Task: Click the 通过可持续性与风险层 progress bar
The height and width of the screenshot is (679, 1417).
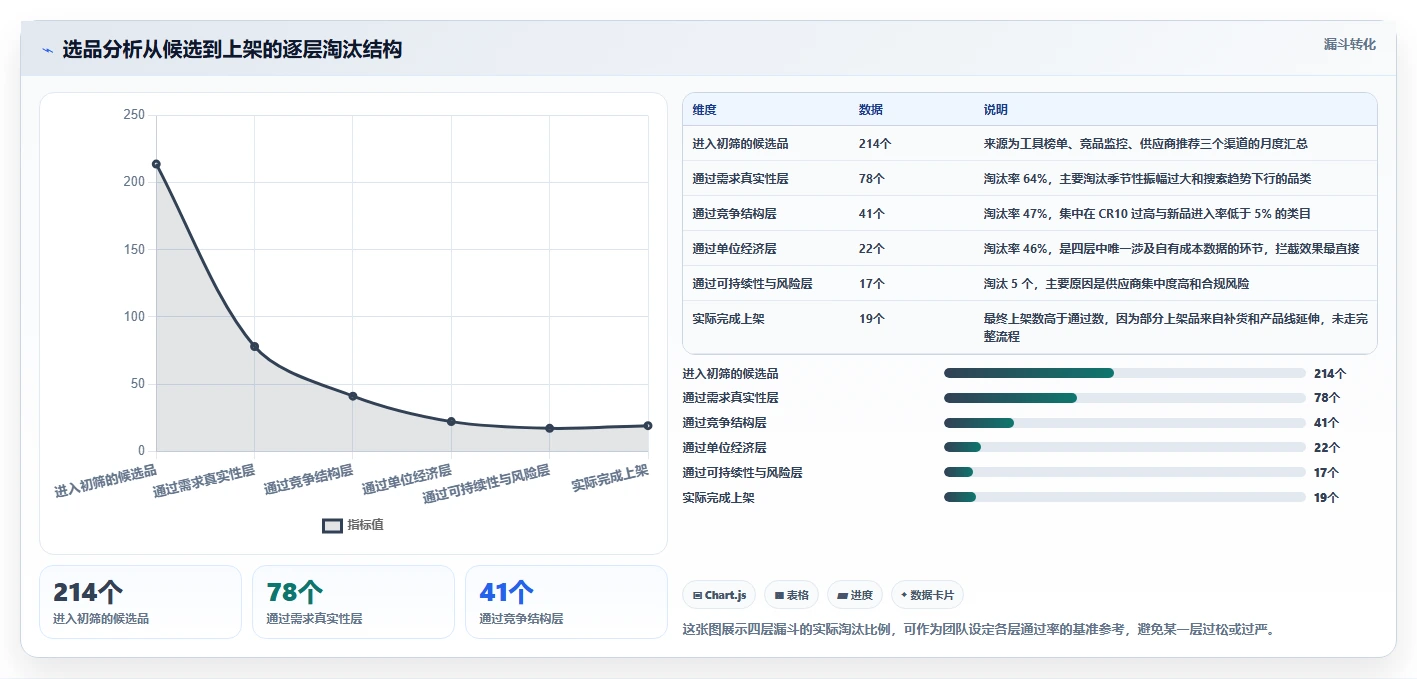Action: pyautogui.click(x=1125, y=472)
